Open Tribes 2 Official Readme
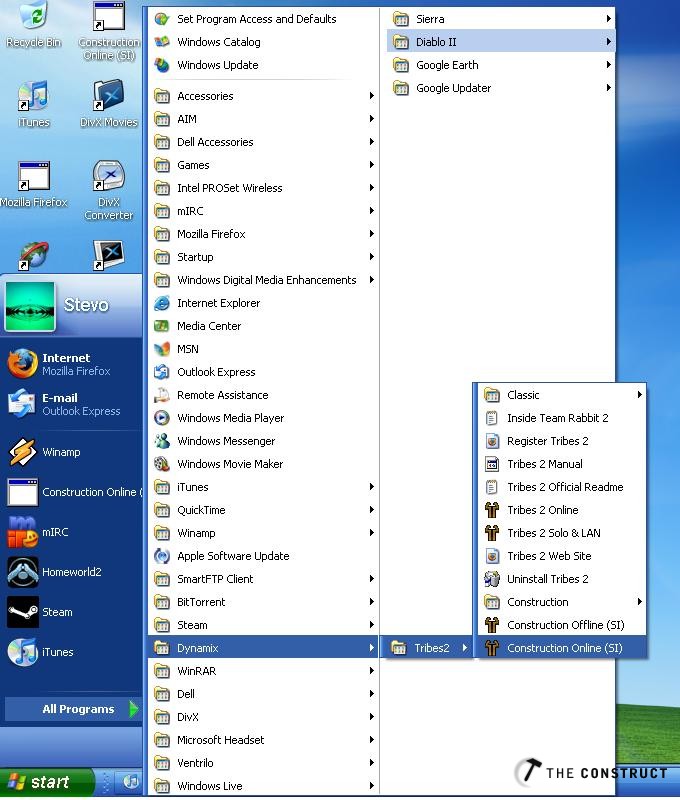This screenshot has width=680, height=800. pyautogui.click(x=562, y=487)
